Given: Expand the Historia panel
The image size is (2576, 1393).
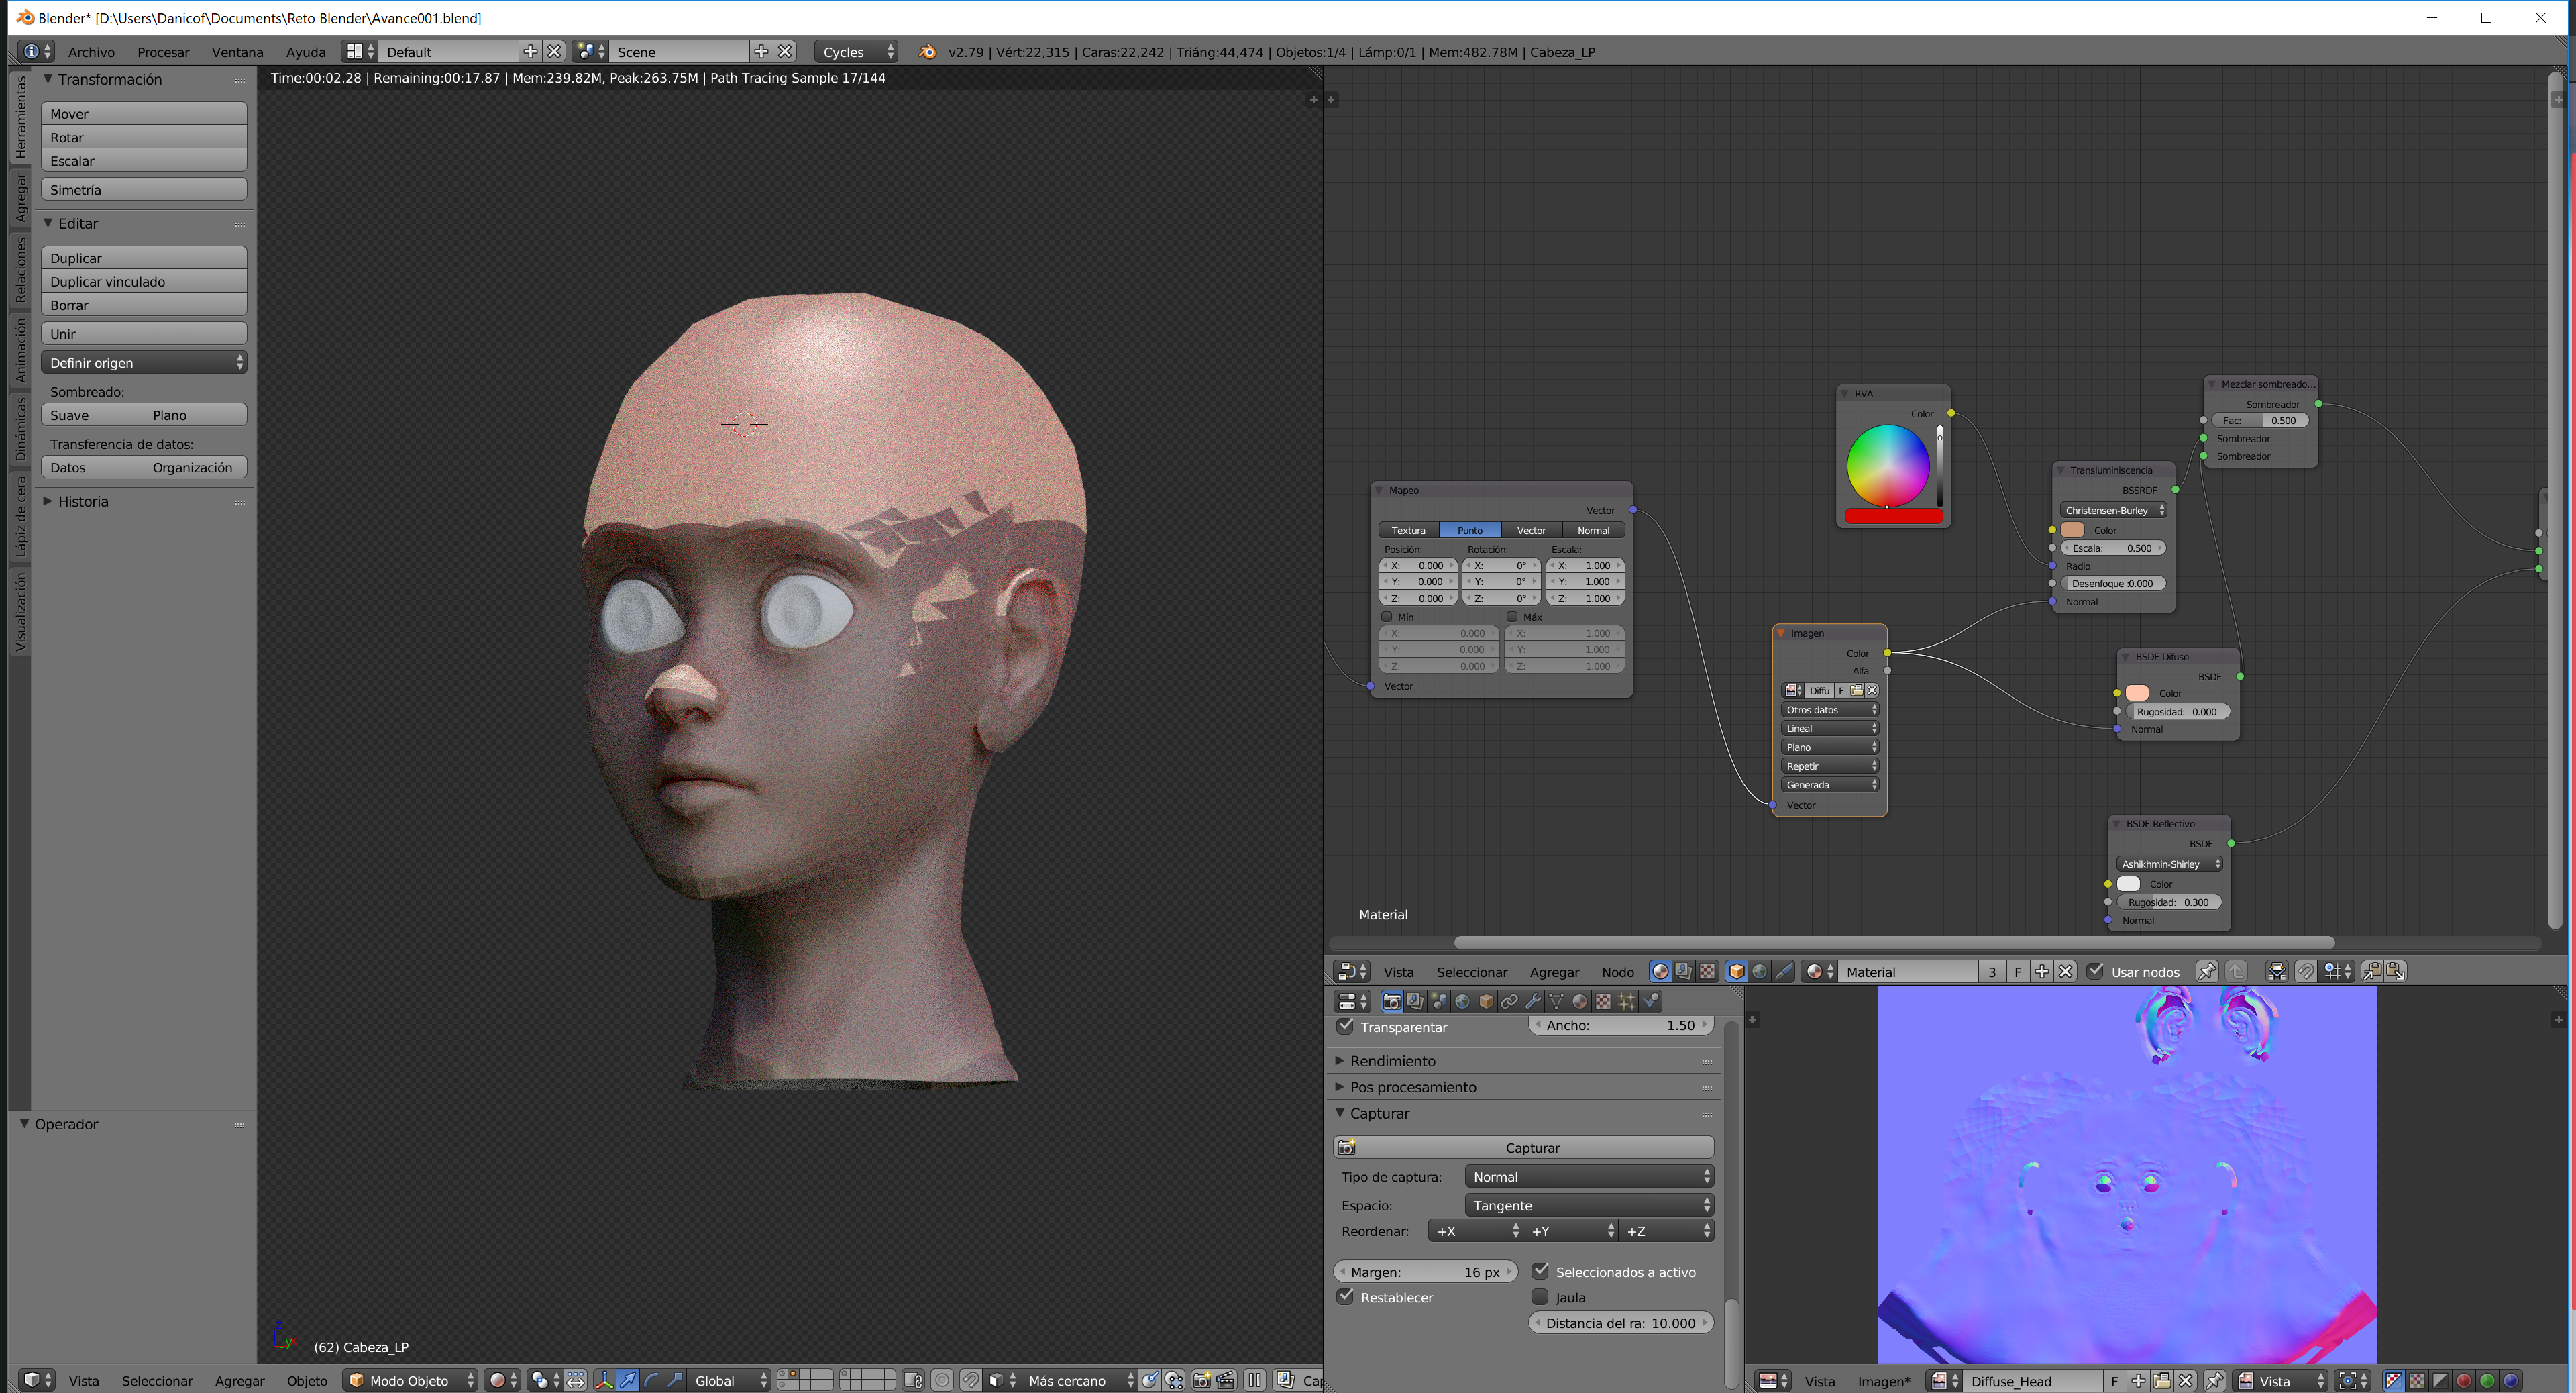Looking at the screenshot, I should 83,501.
